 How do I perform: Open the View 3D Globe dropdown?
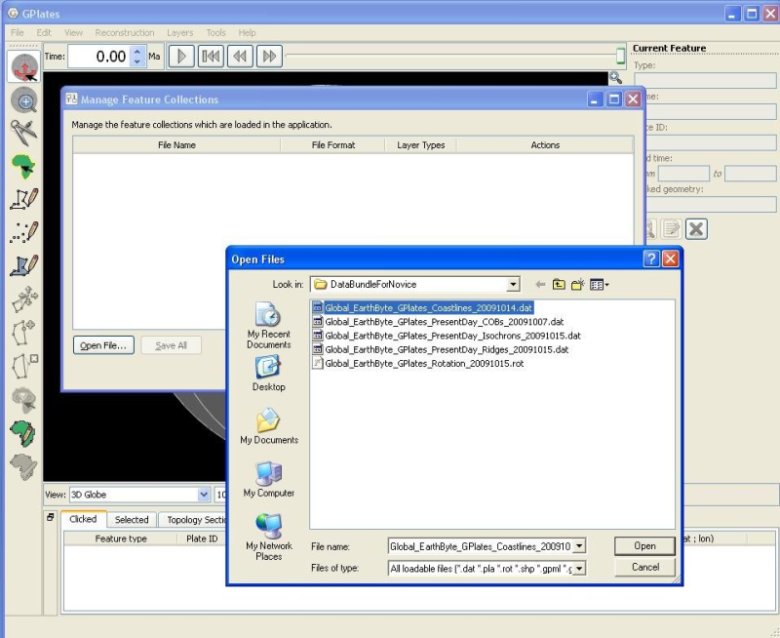pyautogui.click(x=203, y=494)
